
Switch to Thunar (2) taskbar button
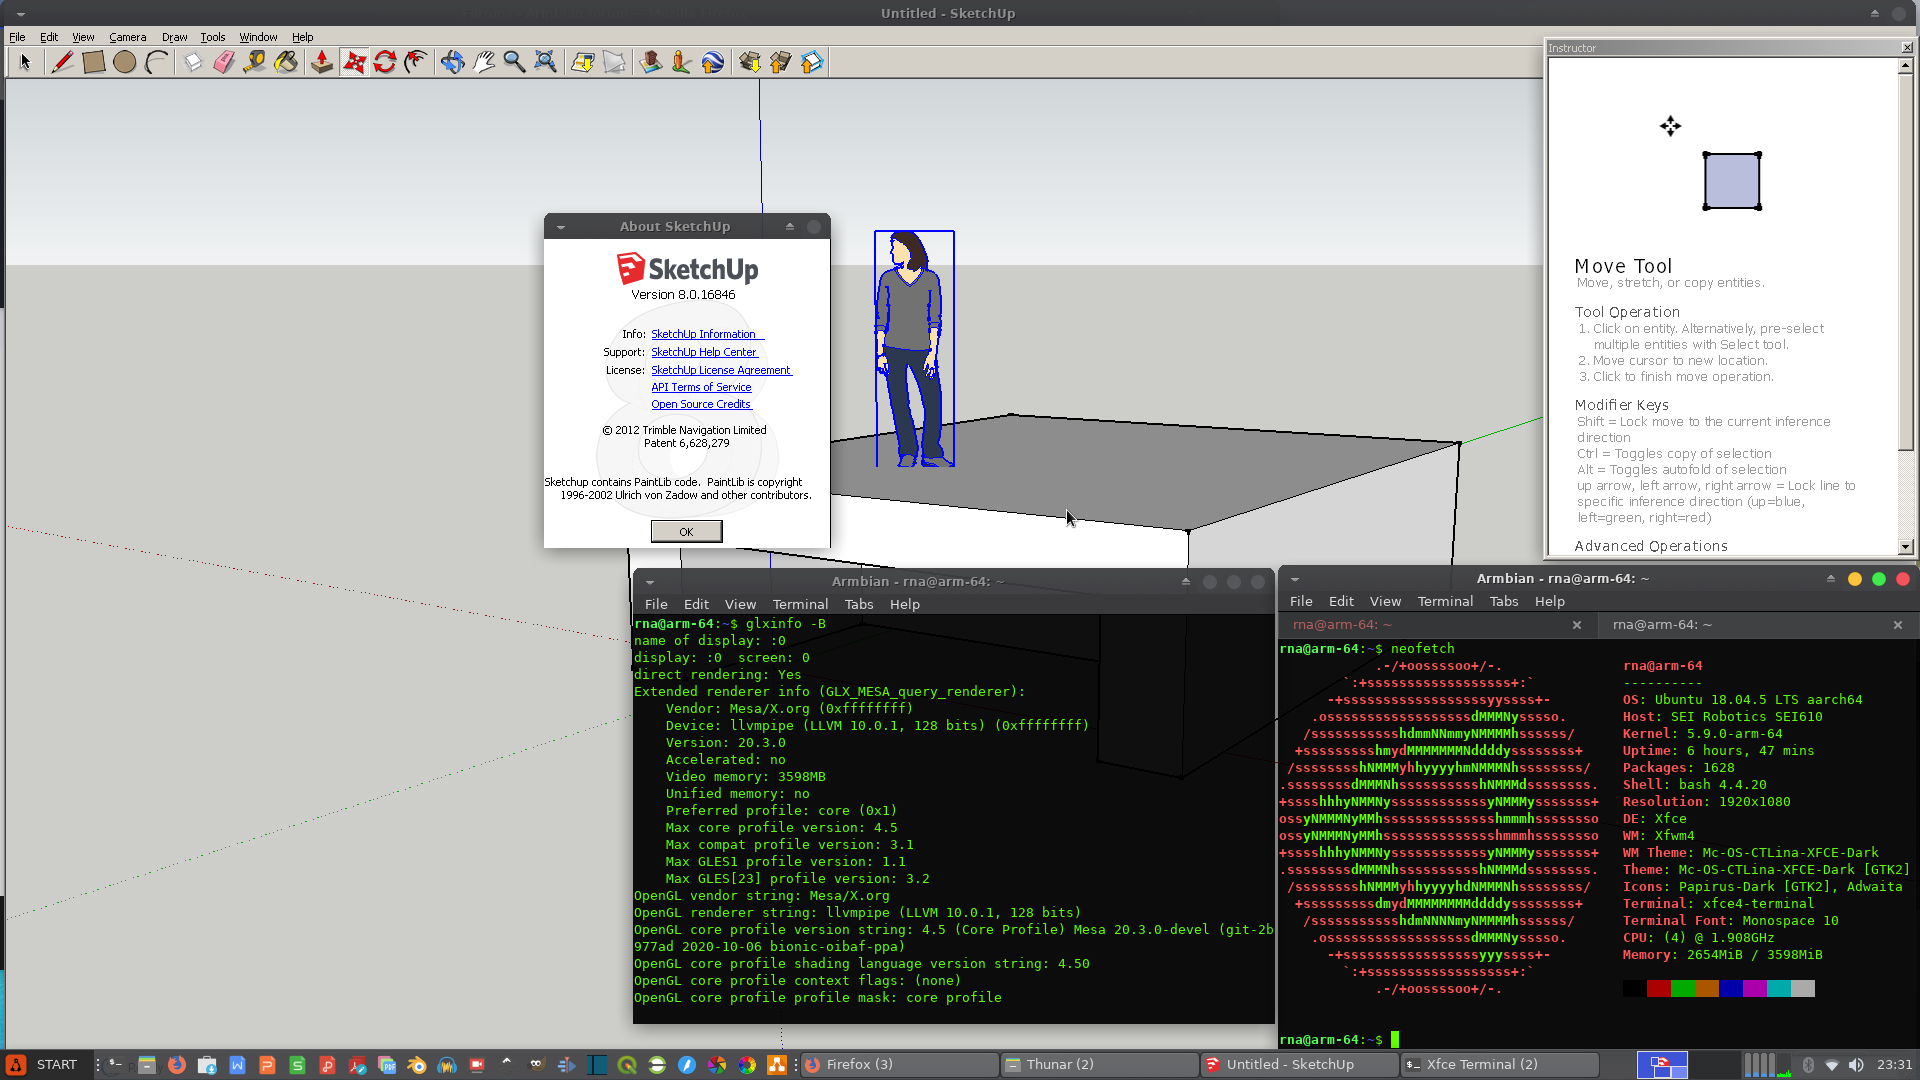point(1100,1065)
